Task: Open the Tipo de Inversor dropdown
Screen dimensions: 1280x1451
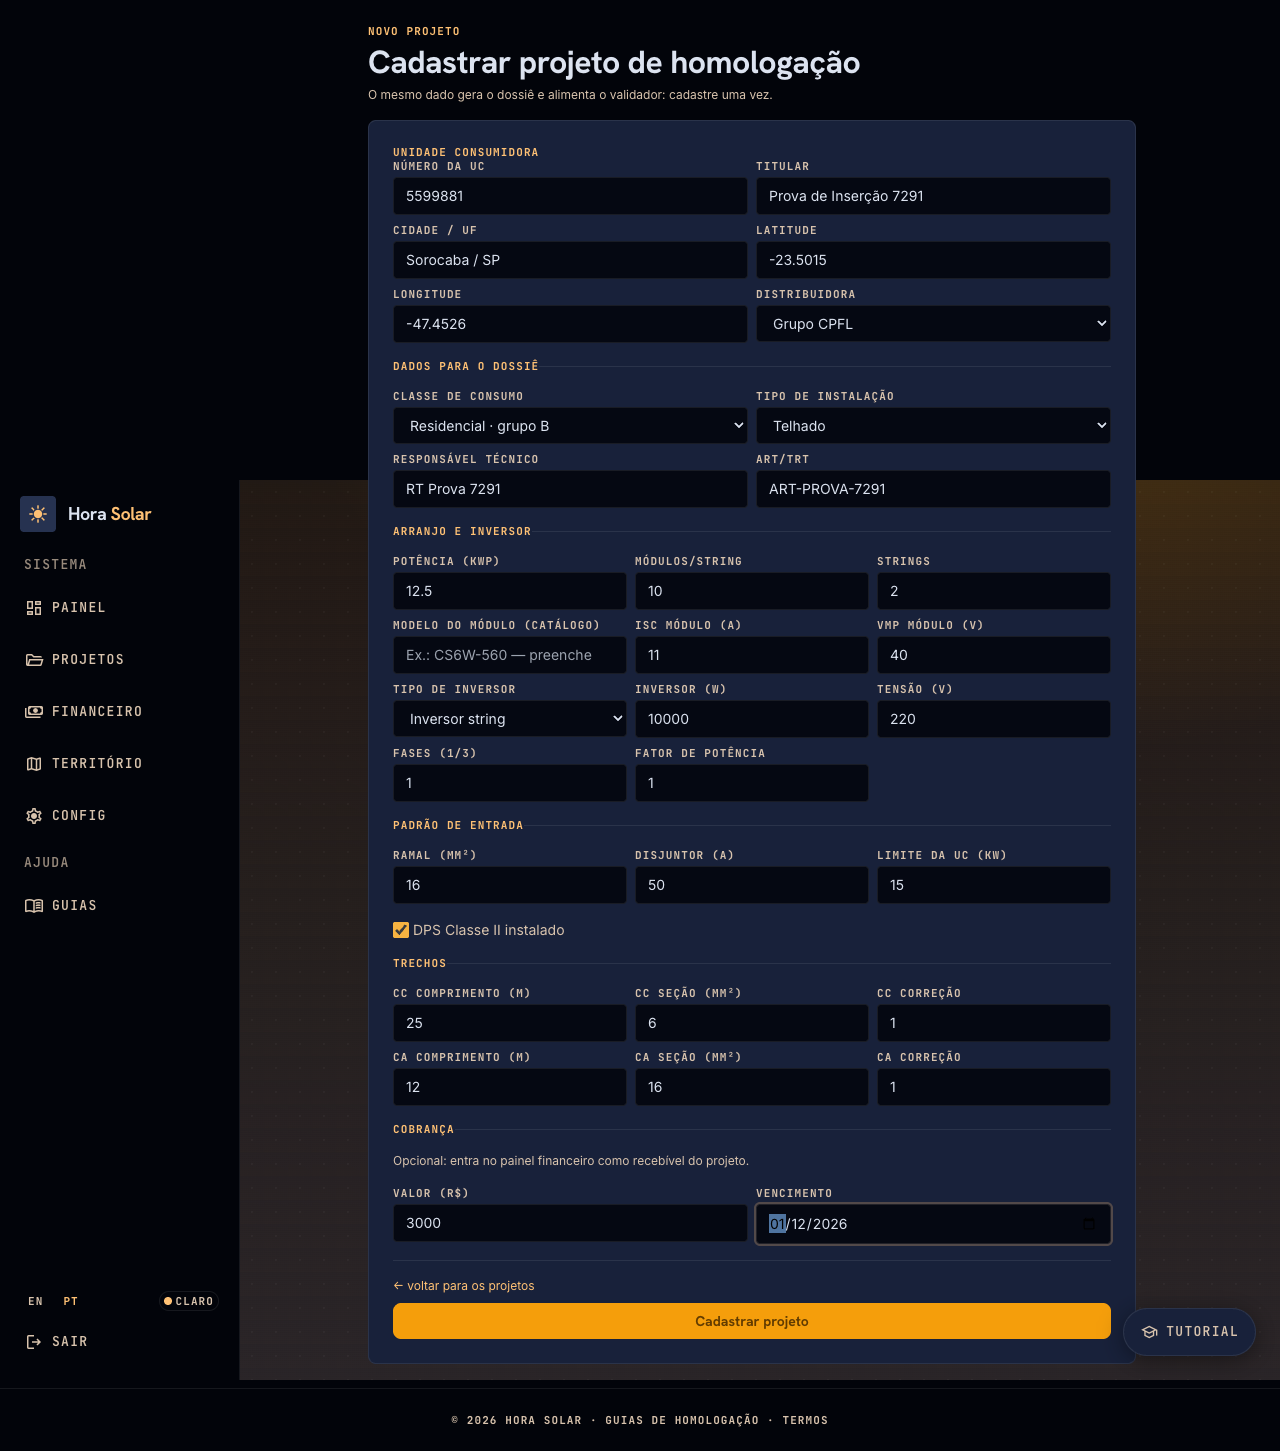Action: click(510, 719)
